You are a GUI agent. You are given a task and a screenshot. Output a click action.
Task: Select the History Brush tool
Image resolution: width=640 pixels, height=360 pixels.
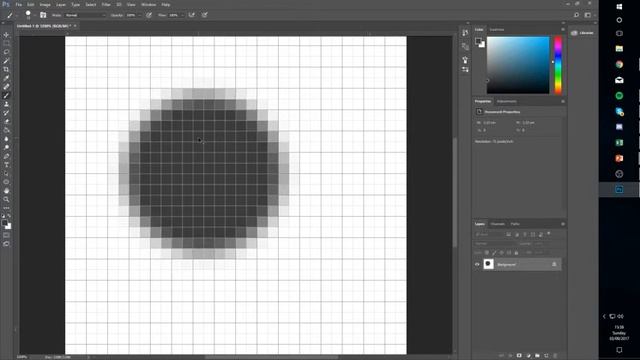[x=6, y=113]
